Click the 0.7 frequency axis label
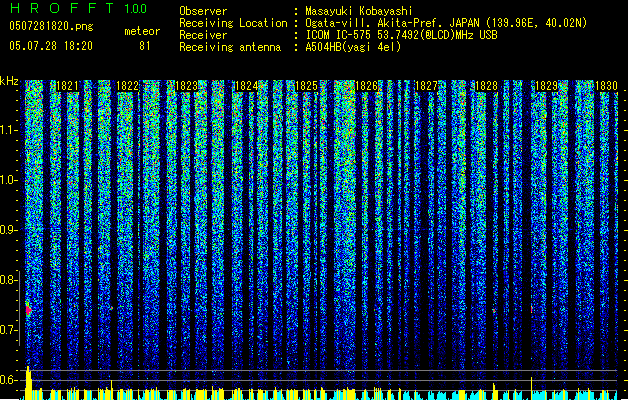Image resolution: width=629 pixels, height=400 pixels. pos(8,330)
